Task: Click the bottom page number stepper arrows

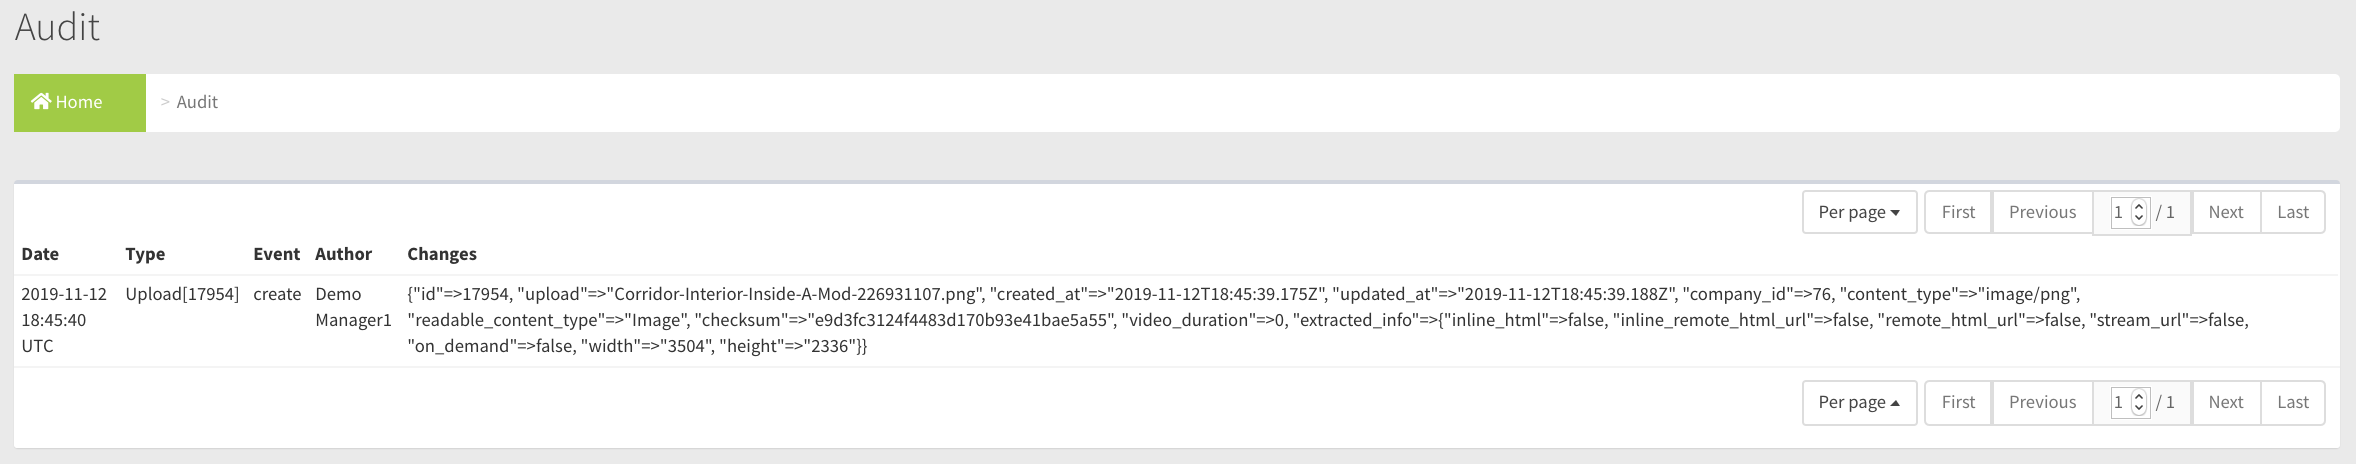Action: click(x=2139, y=402)
